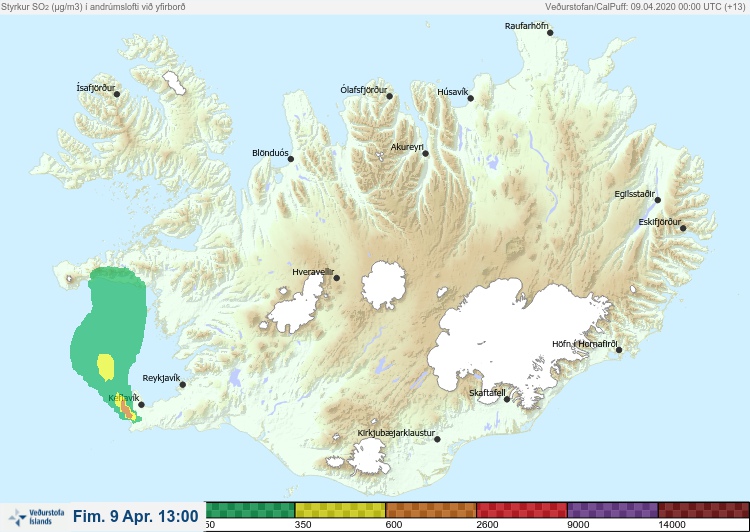This screenshot has height=532, width=750.
Task: Click the Ólafsfjörður label
Action: (364, 90)
